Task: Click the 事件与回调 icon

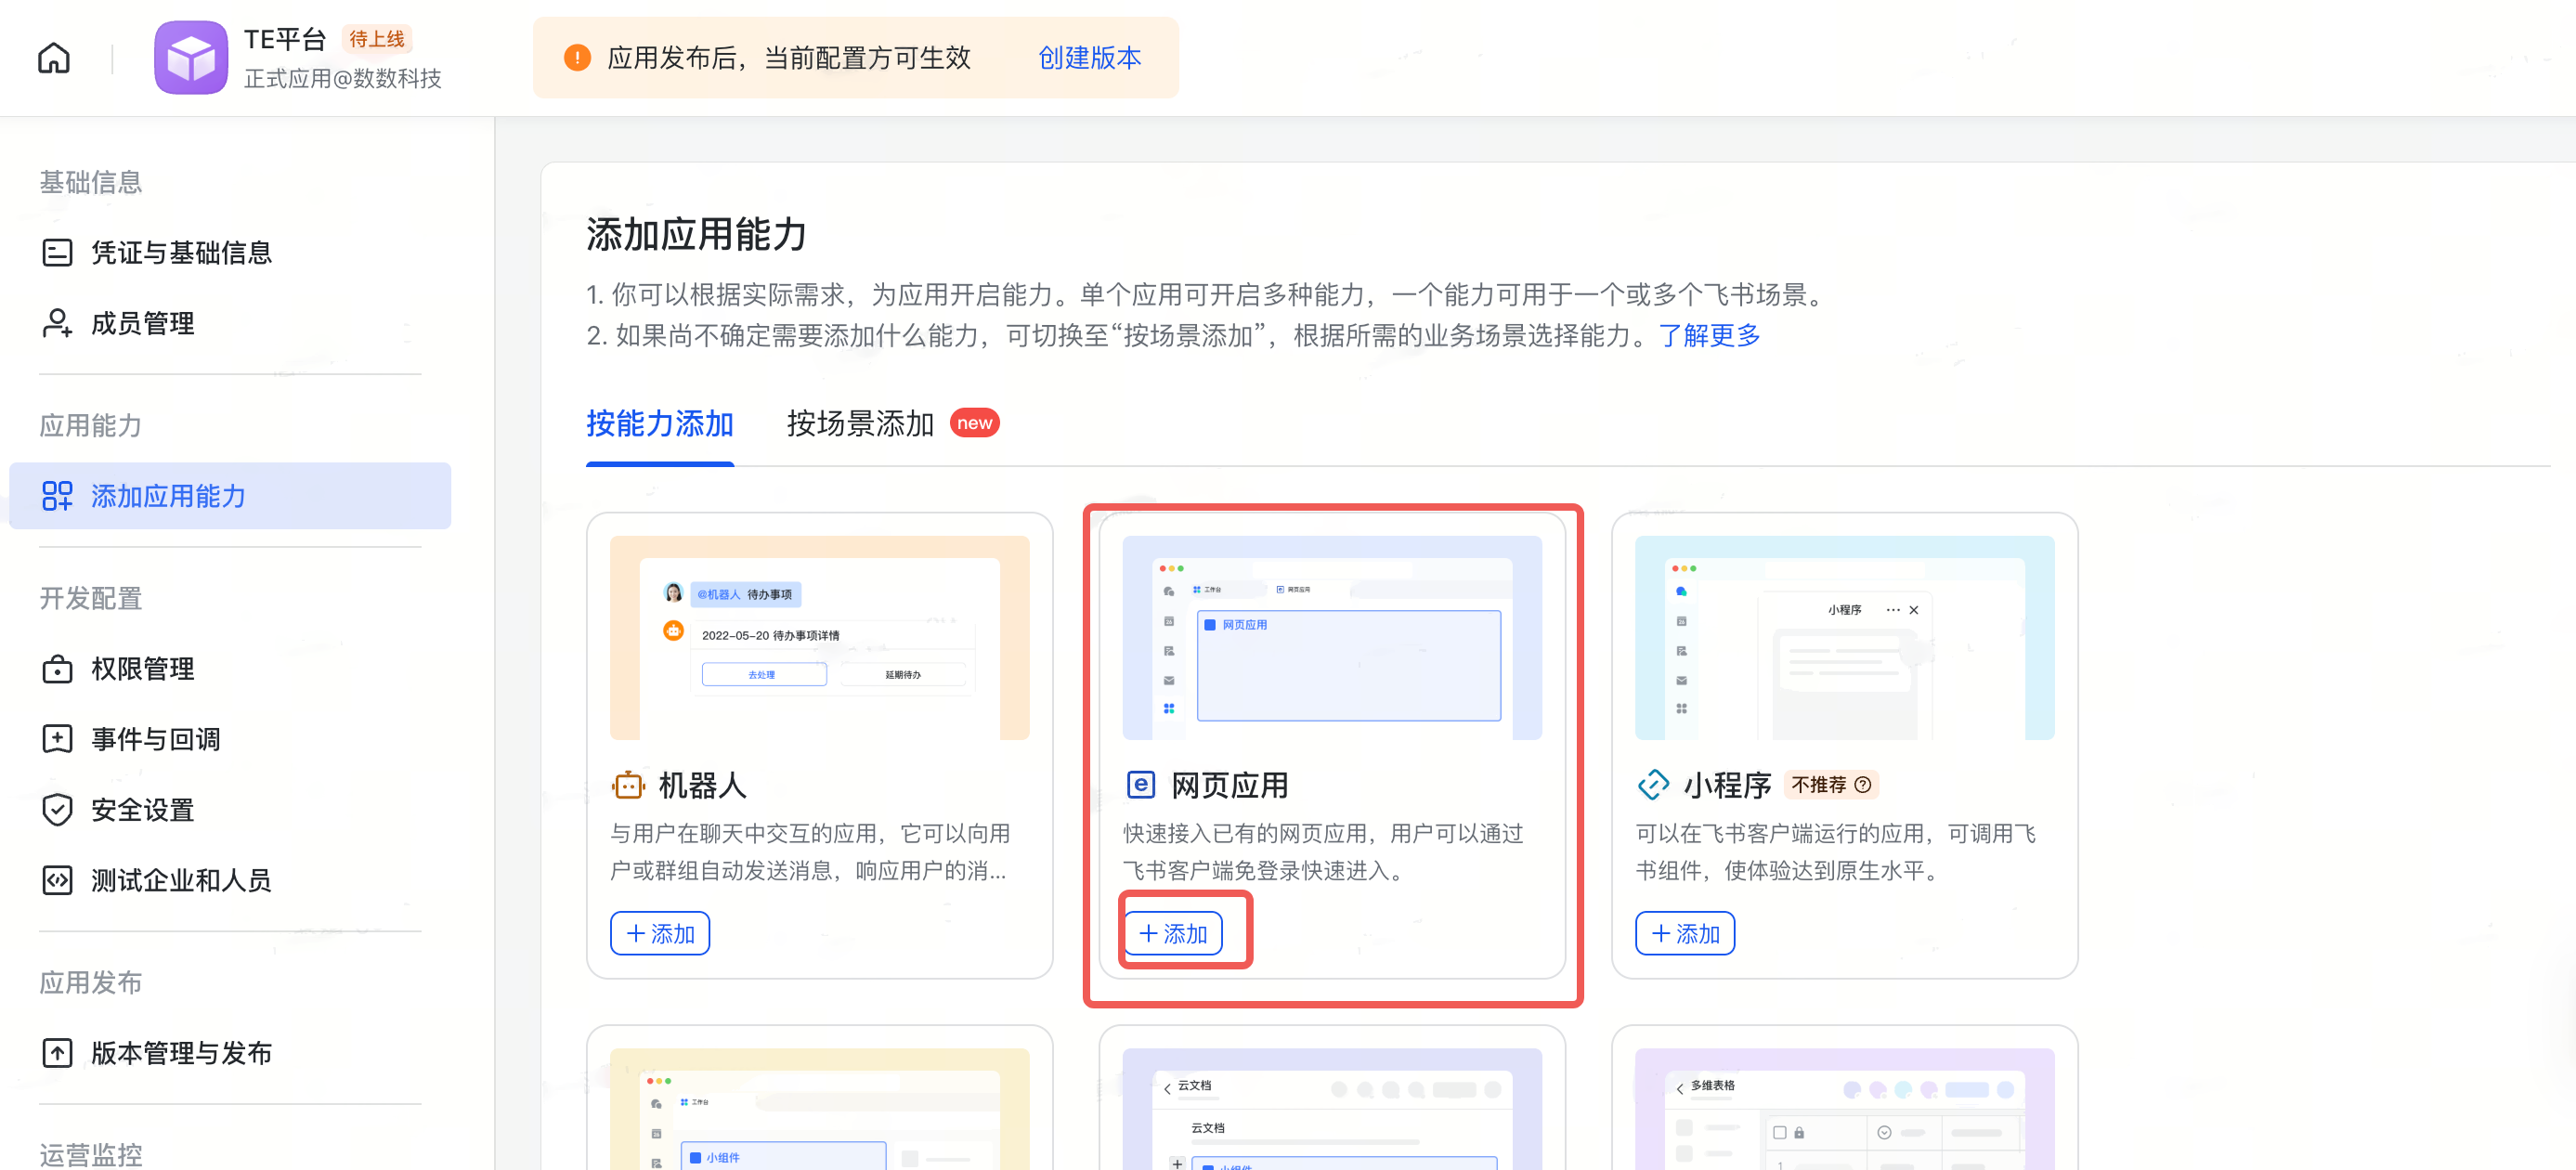Action: pos(57,739)
